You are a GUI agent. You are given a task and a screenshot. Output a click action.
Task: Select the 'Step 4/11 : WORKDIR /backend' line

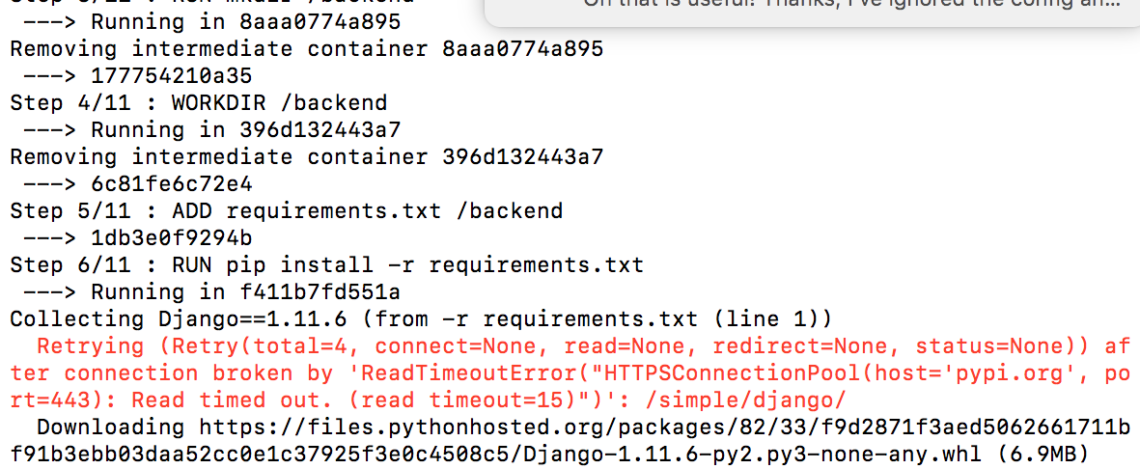point(198,103)
